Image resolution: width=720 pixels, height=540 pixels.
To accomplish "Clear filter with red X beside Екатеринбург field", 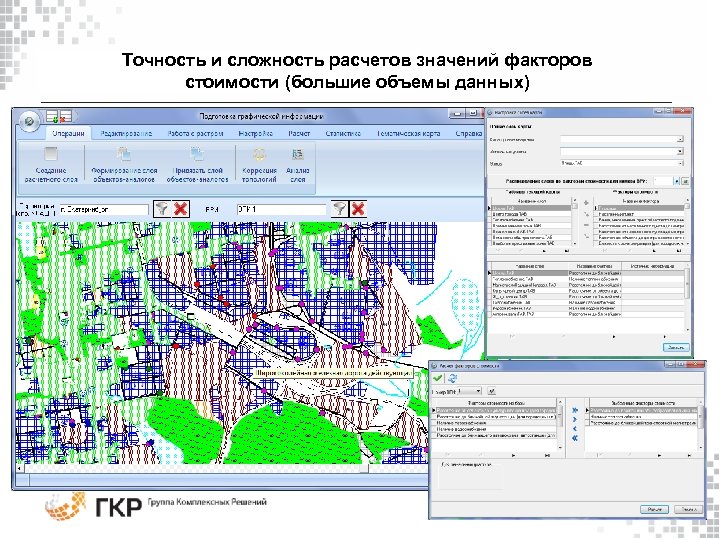I will pos(180,209).
